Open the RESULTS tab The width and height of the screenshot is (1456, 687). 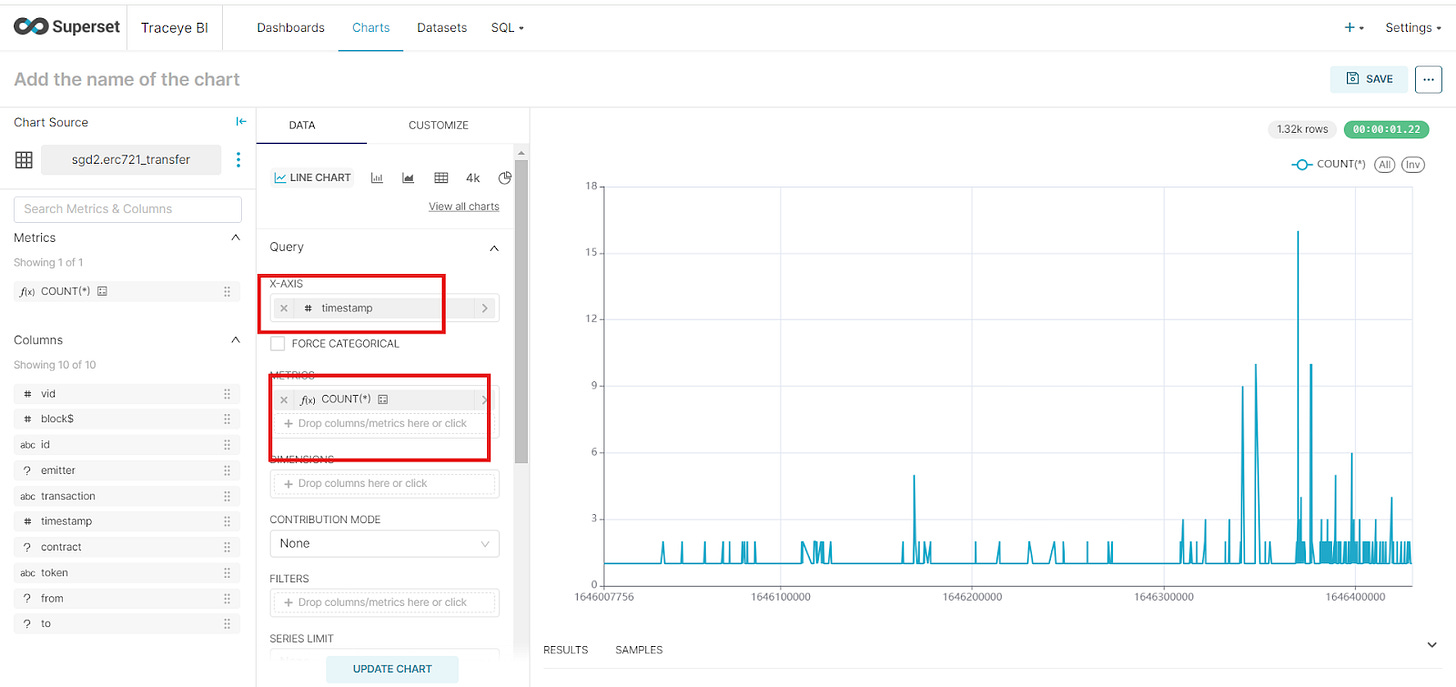point(566,650)
